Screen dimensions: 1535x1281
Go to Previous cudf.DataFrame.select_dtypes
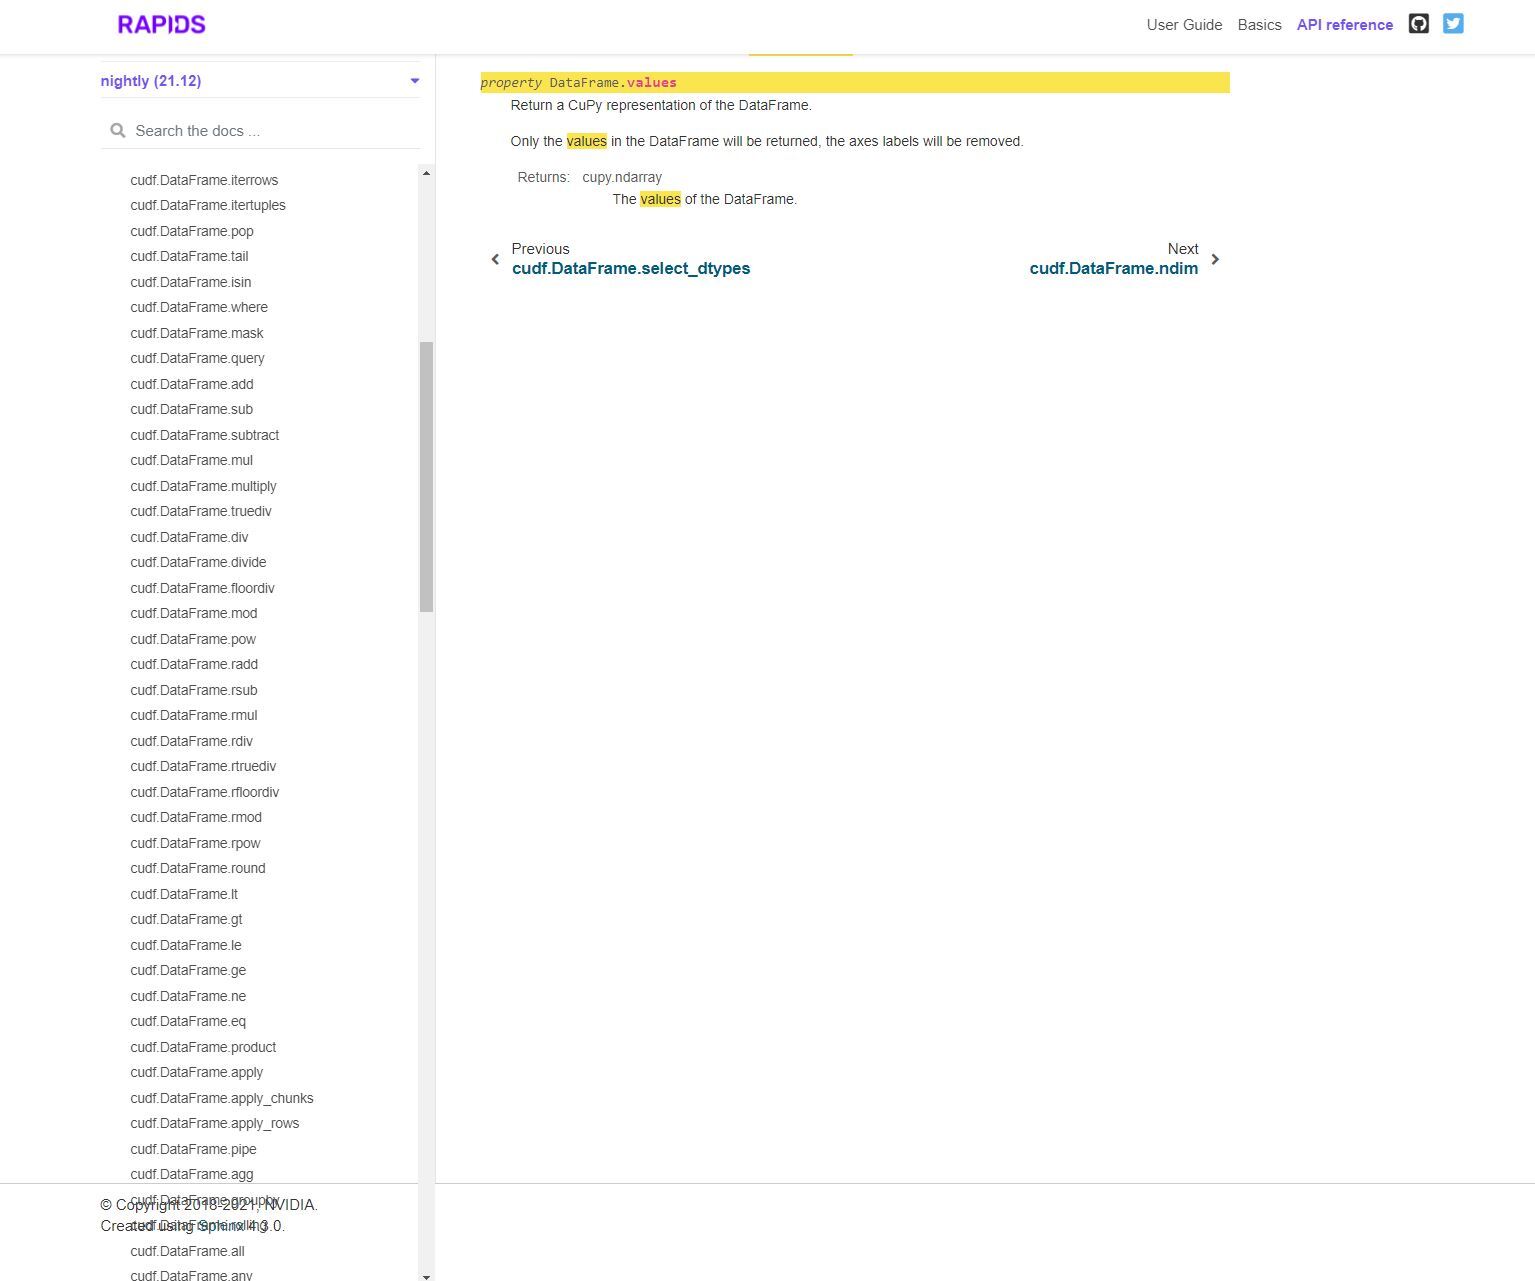click(x=631, y=268)
